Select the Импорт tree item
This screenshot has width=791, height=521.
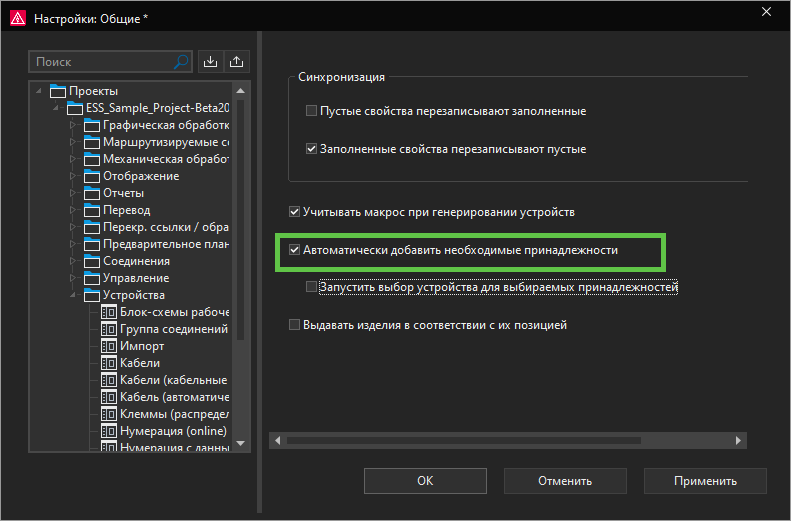click(x=142, y=346)
